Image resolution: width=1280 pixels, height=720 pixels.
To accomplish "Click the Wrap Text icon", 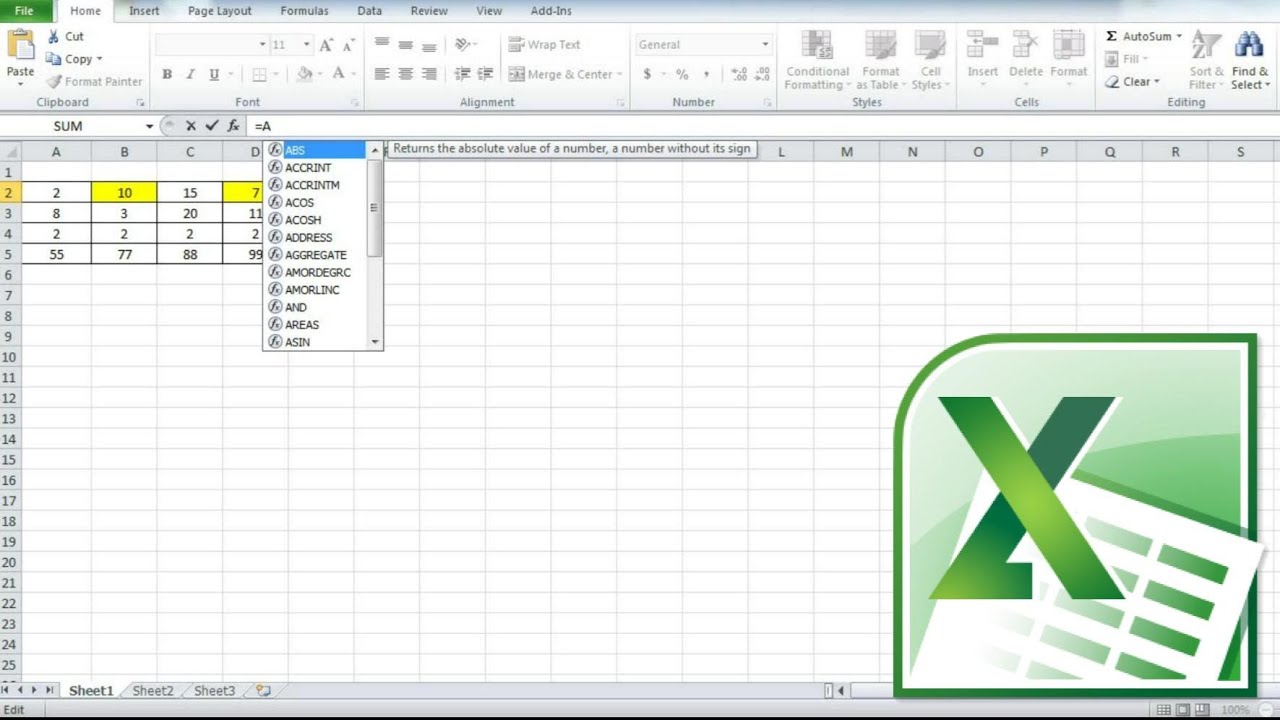I will 516,45.
